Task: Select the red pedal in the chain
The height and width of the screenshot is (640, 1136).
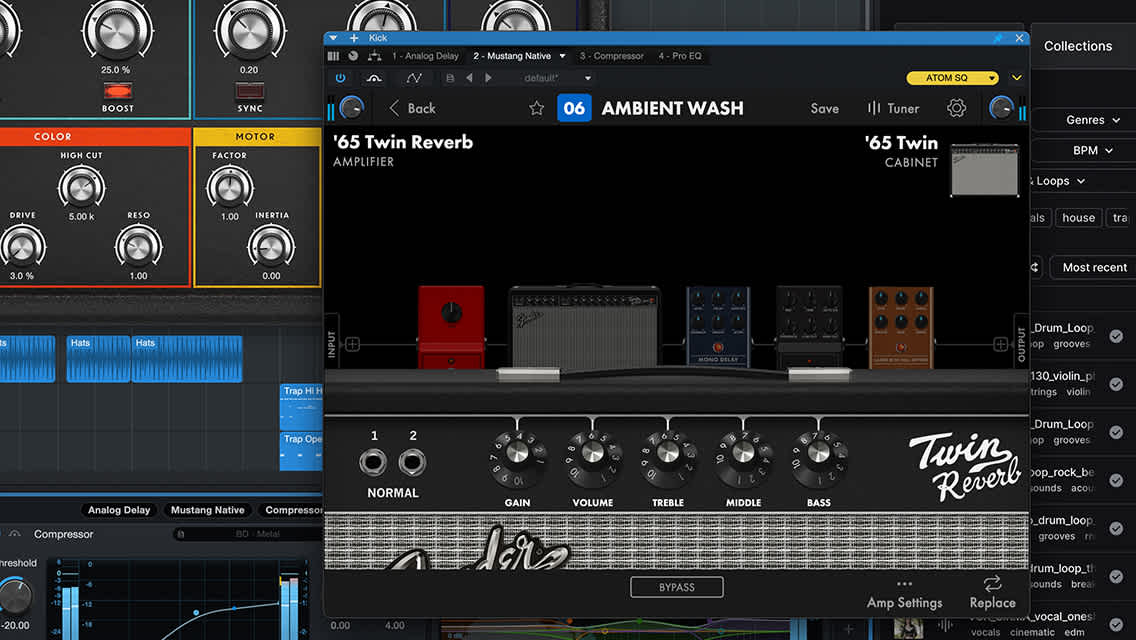Action: tap(451, 327)
